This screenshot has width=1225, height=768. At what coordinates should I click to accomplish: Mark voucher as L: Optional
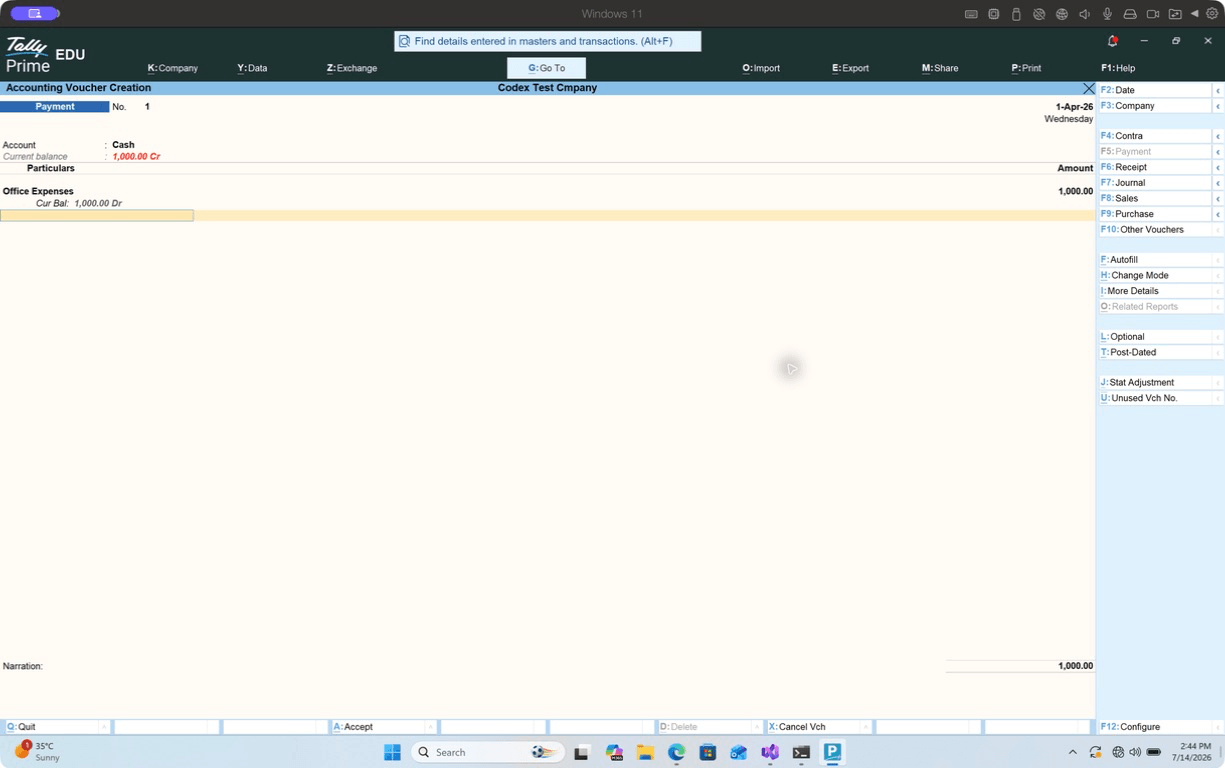[1155, 337]
